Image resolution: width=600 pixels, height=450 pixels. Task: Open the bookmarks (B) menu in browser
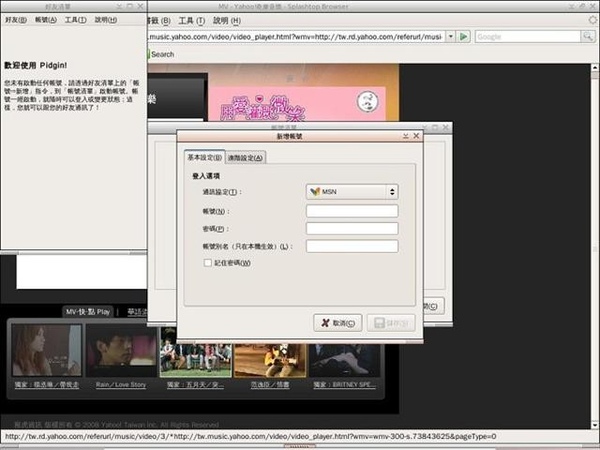159,21
